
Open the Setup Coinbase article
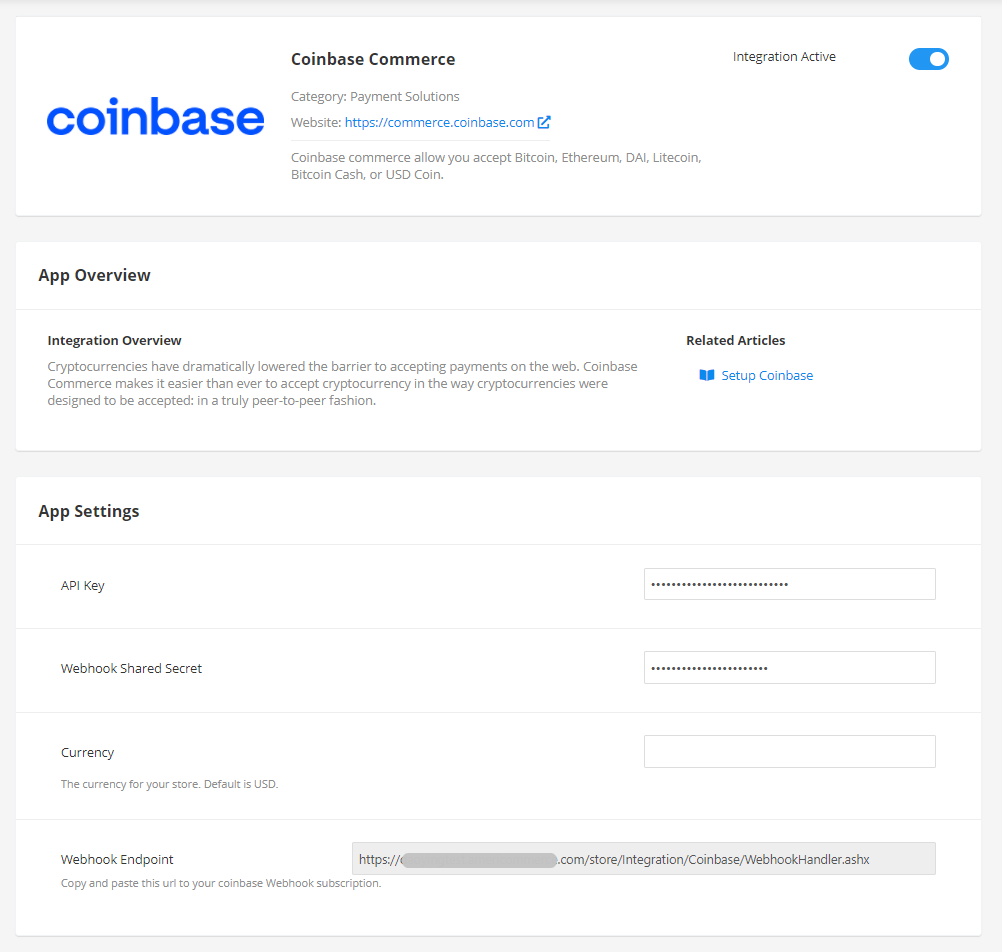click(x=767, y=375)
